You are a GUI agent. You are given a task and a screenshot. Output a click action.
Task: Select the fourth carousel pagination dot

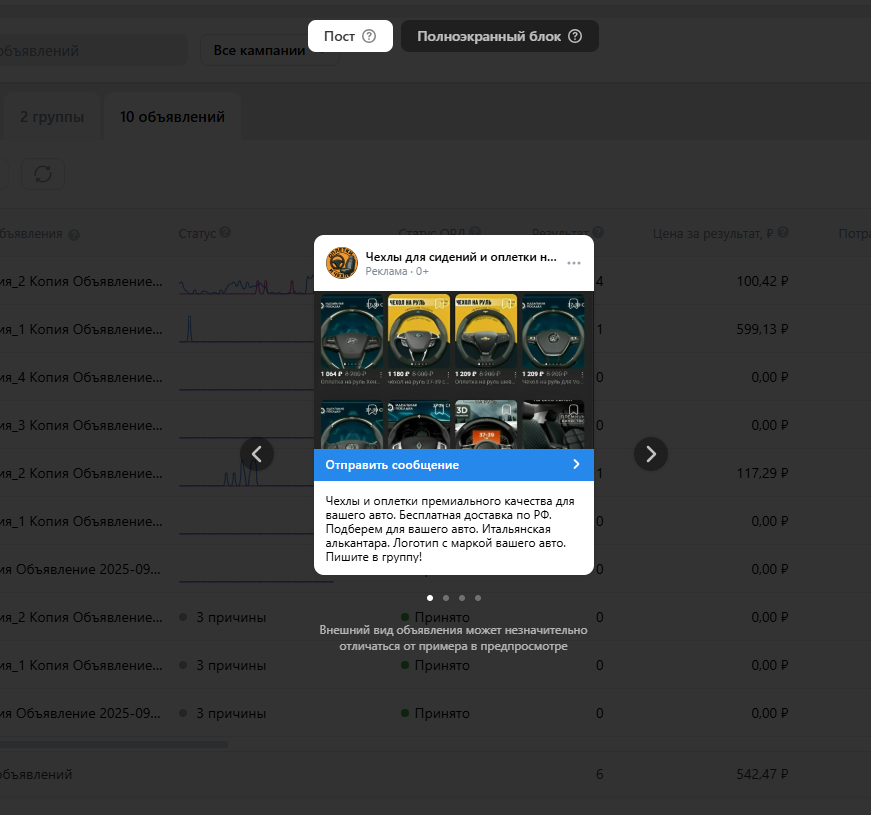coord(478,598)
